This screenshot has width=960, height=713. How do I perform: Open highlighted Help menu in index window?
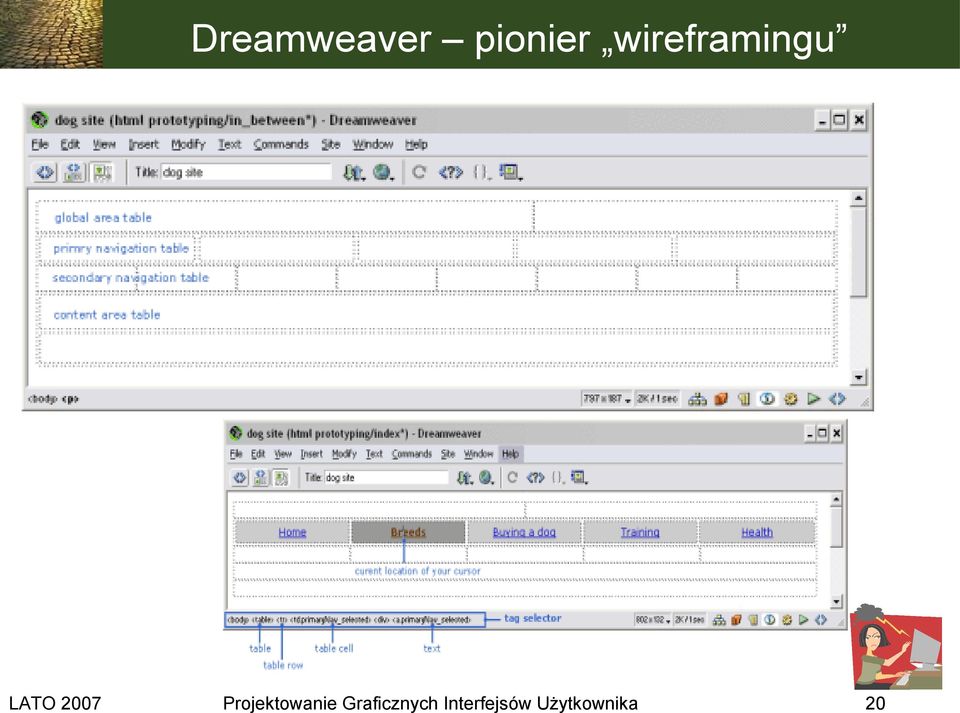[511, 454]
